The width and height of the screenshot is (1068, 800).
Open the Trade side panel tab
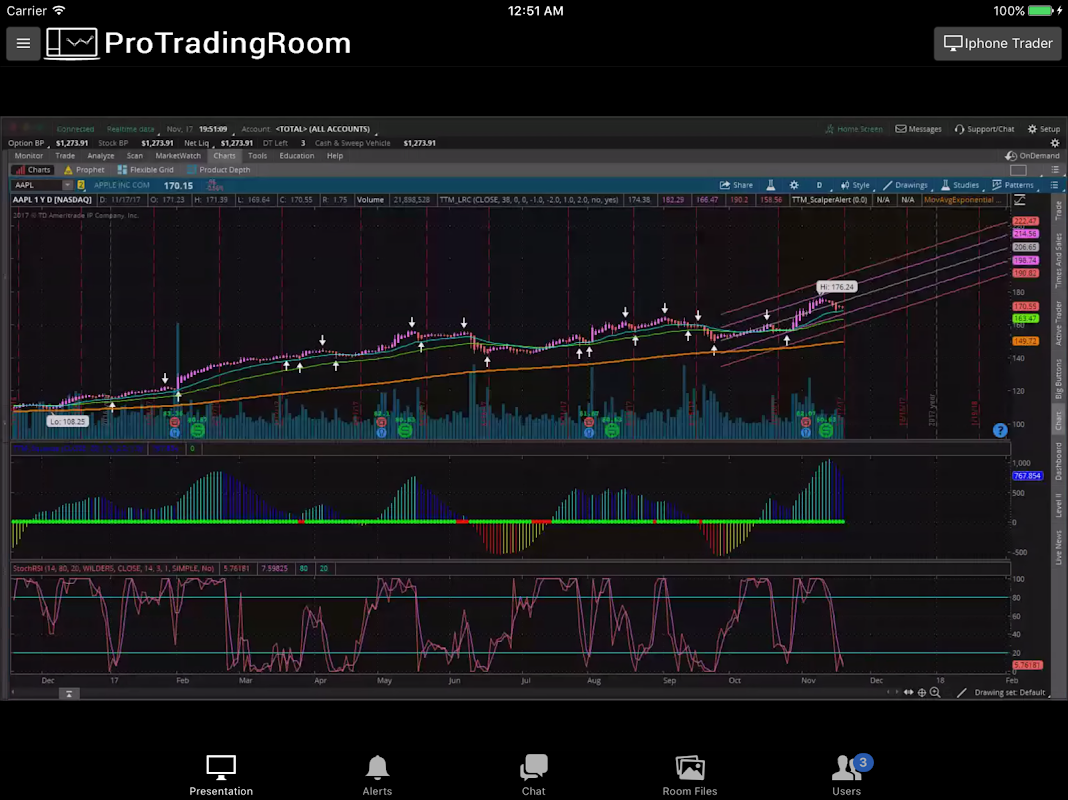(x=1058, y=210)
